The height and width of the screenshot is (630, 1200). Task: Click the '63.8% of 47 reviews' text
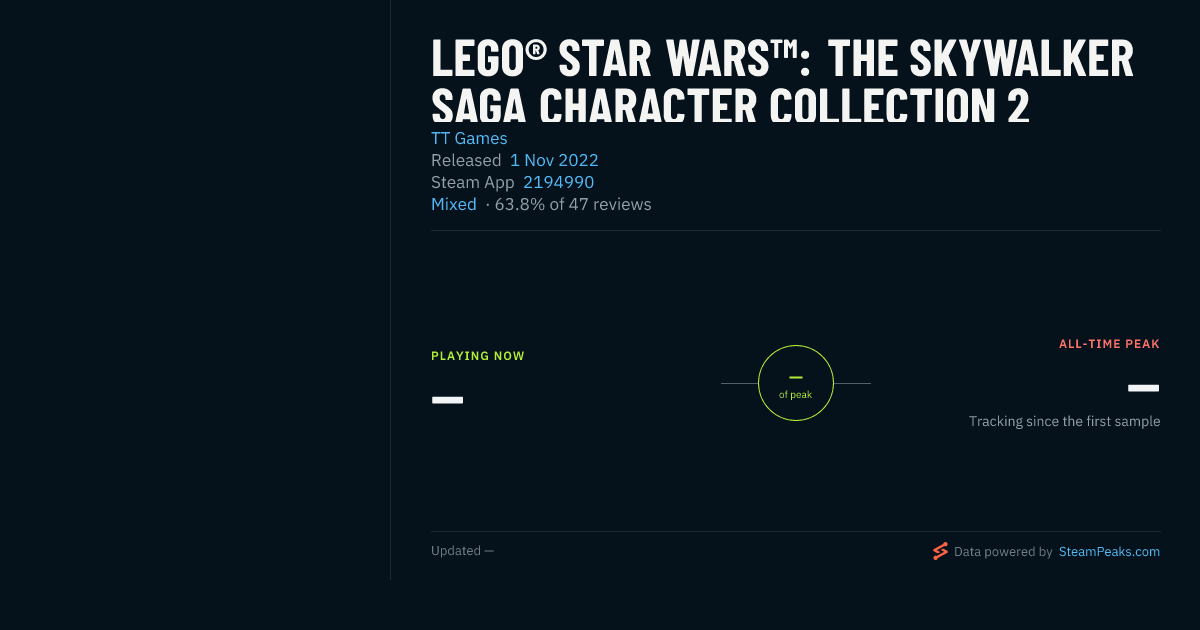tap(573, 204)
